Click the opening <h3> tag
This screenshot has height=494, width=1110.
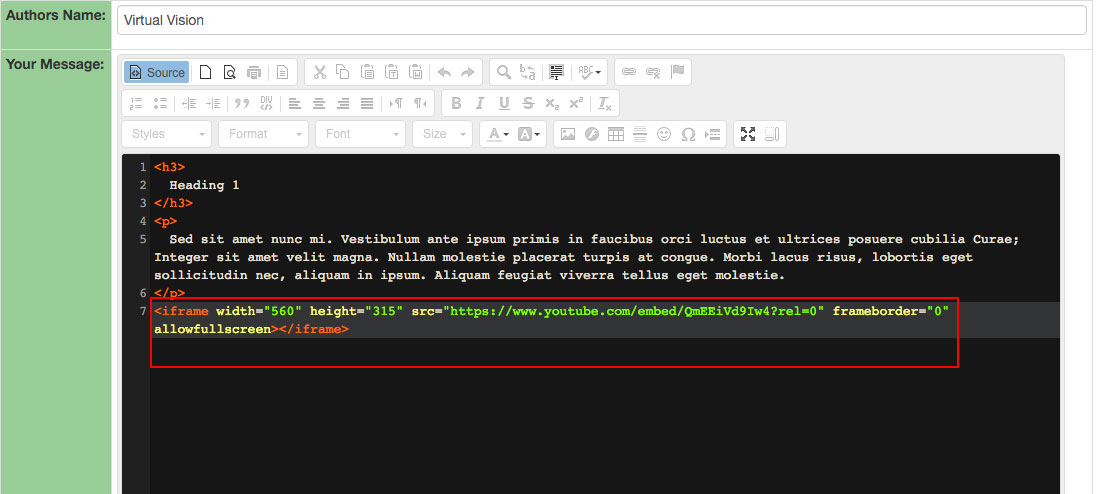tap(169, 167)
